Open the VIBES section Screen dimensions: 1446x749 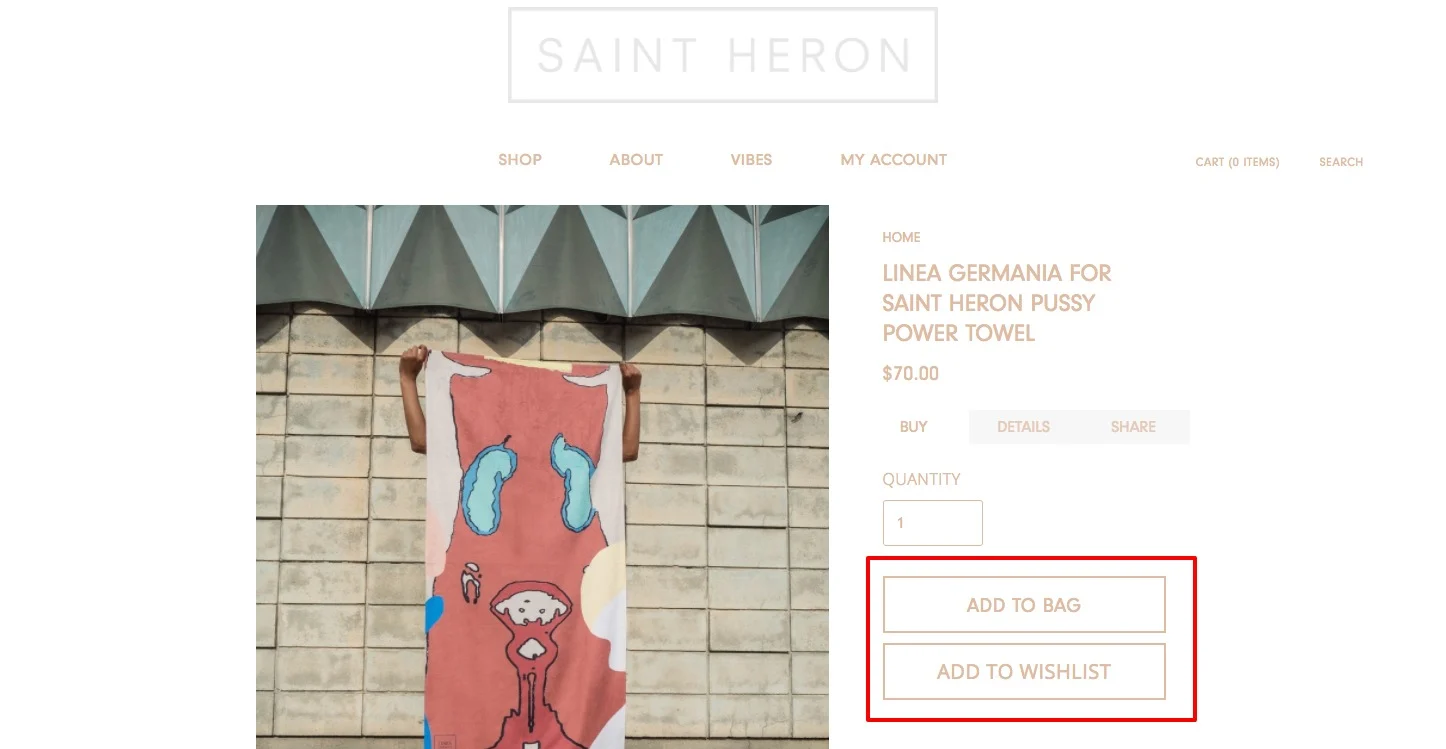tap(751, 160)
